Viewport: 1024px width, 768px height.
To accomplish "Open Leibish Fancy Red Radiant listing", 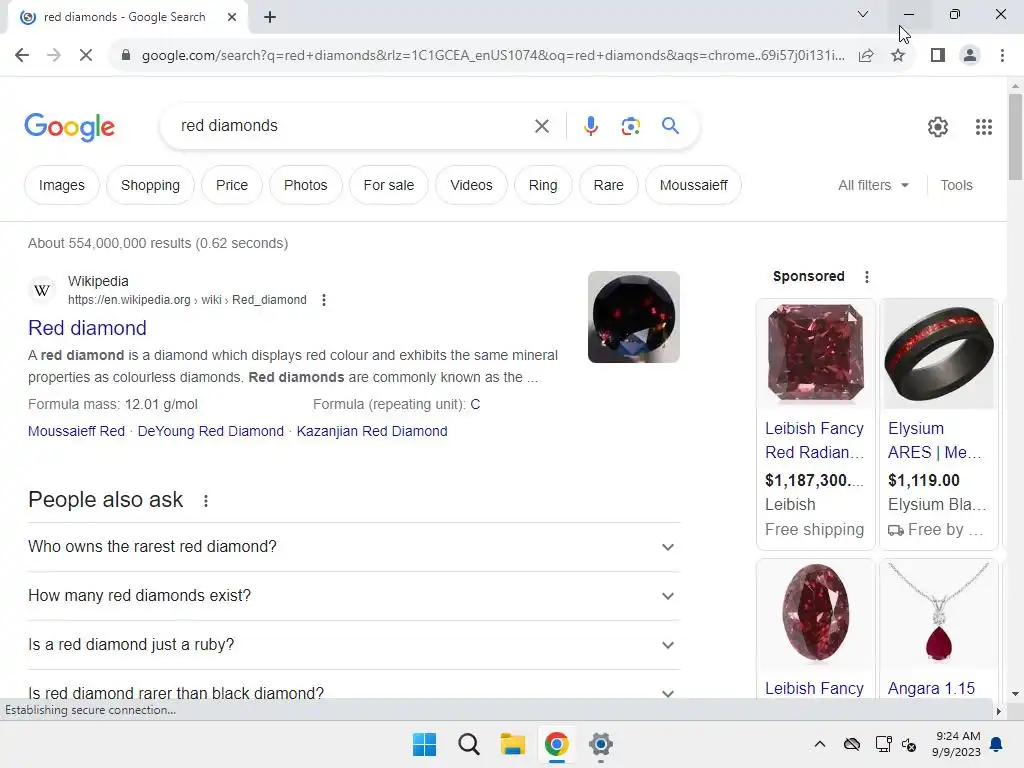I will tap(814, 440).
